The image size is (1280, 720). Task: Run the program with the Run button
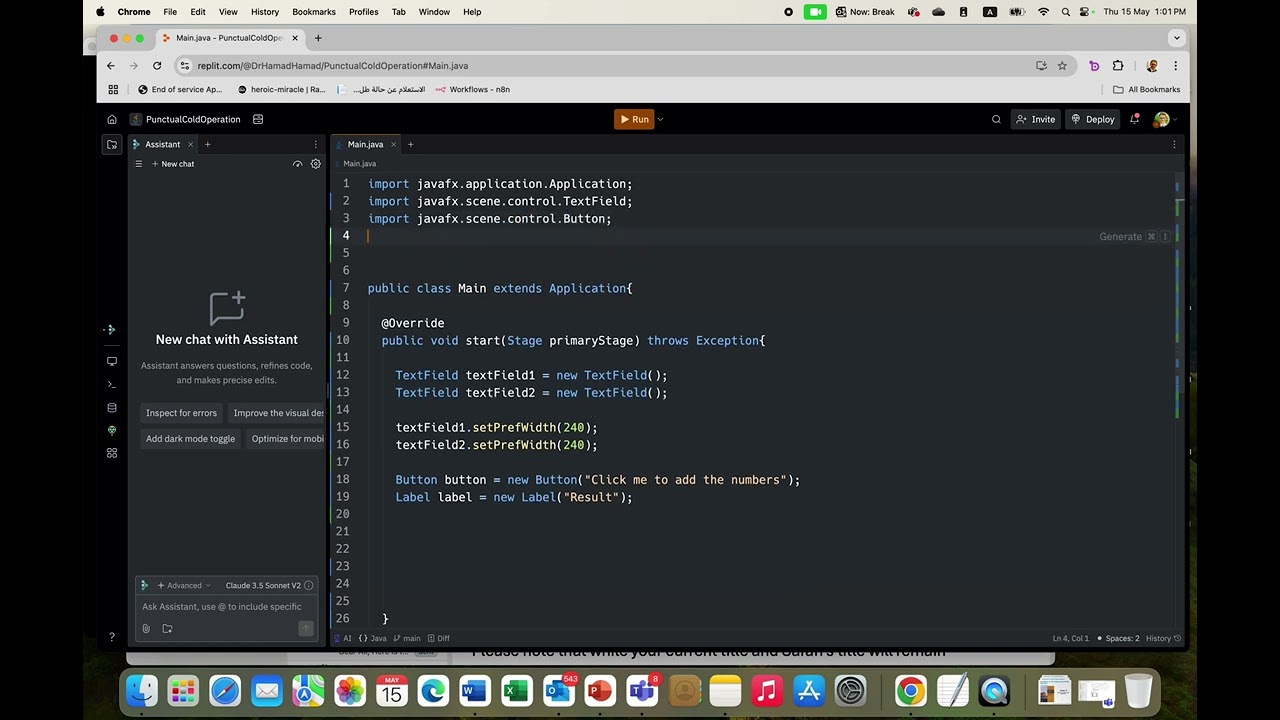(634, 119)
